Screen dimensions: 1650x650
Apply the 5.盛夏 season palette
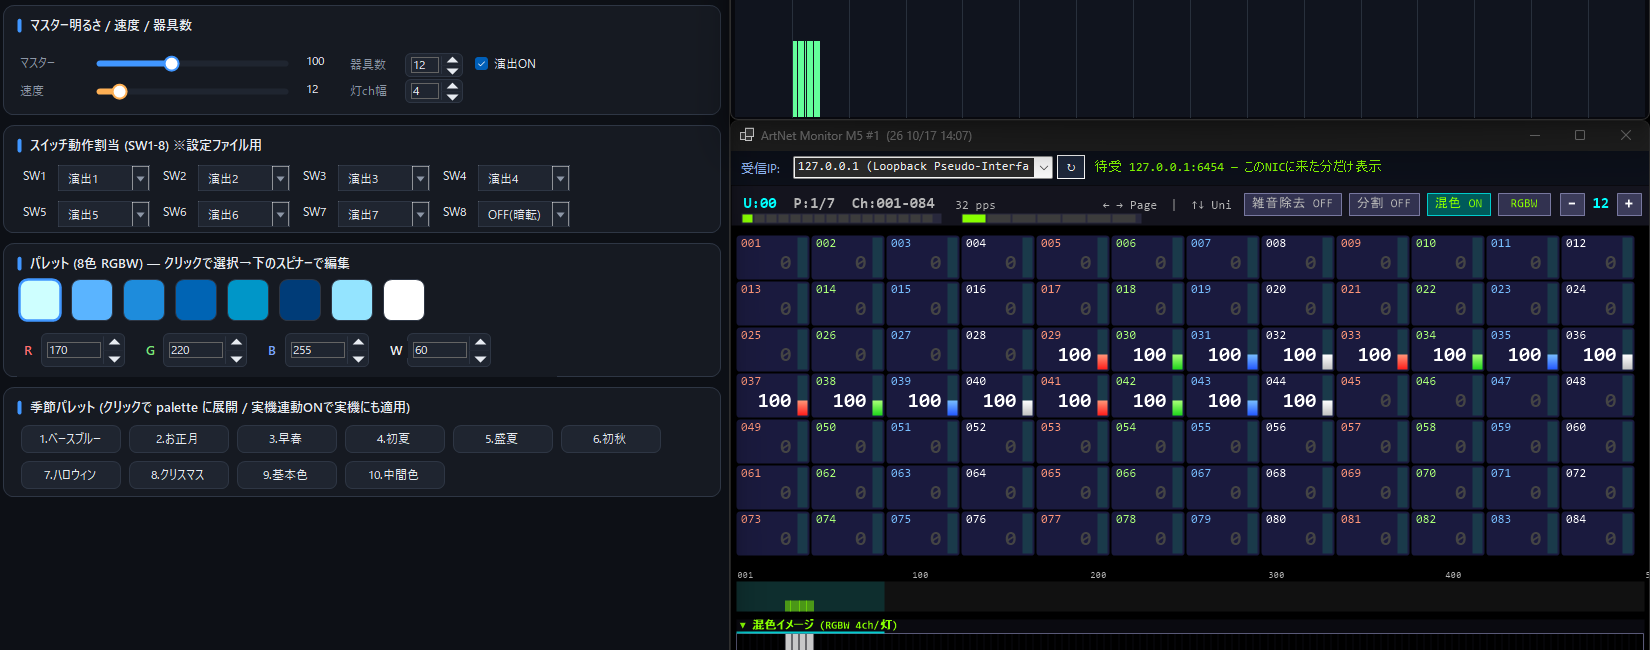[x=503, y=438]
